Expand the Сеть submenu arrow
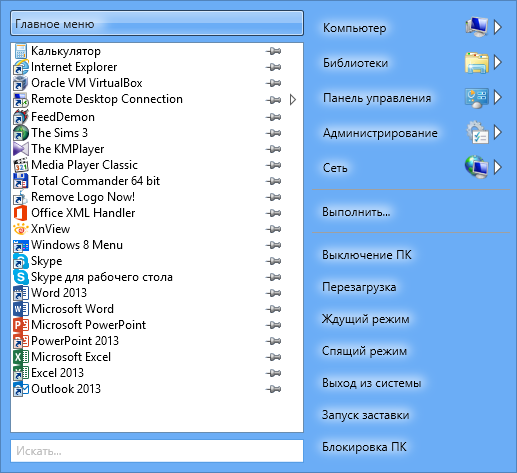This screenshot has width=517, height=473. 498,167
